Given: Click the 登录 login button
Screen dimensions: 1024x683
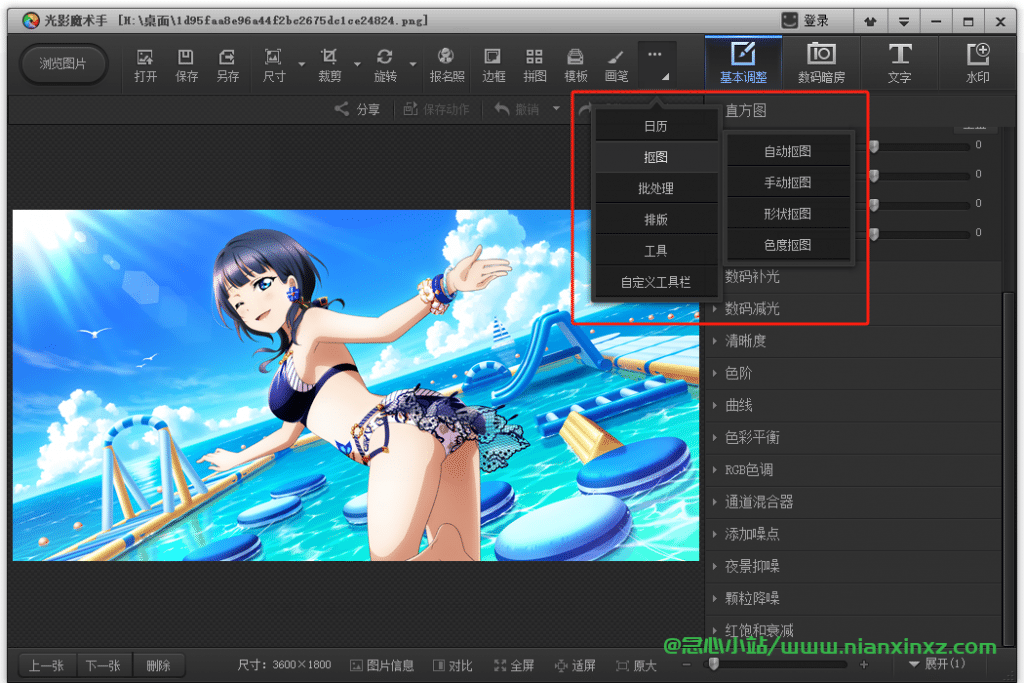Looking at the screenshot, I should (x=806, y=21).
